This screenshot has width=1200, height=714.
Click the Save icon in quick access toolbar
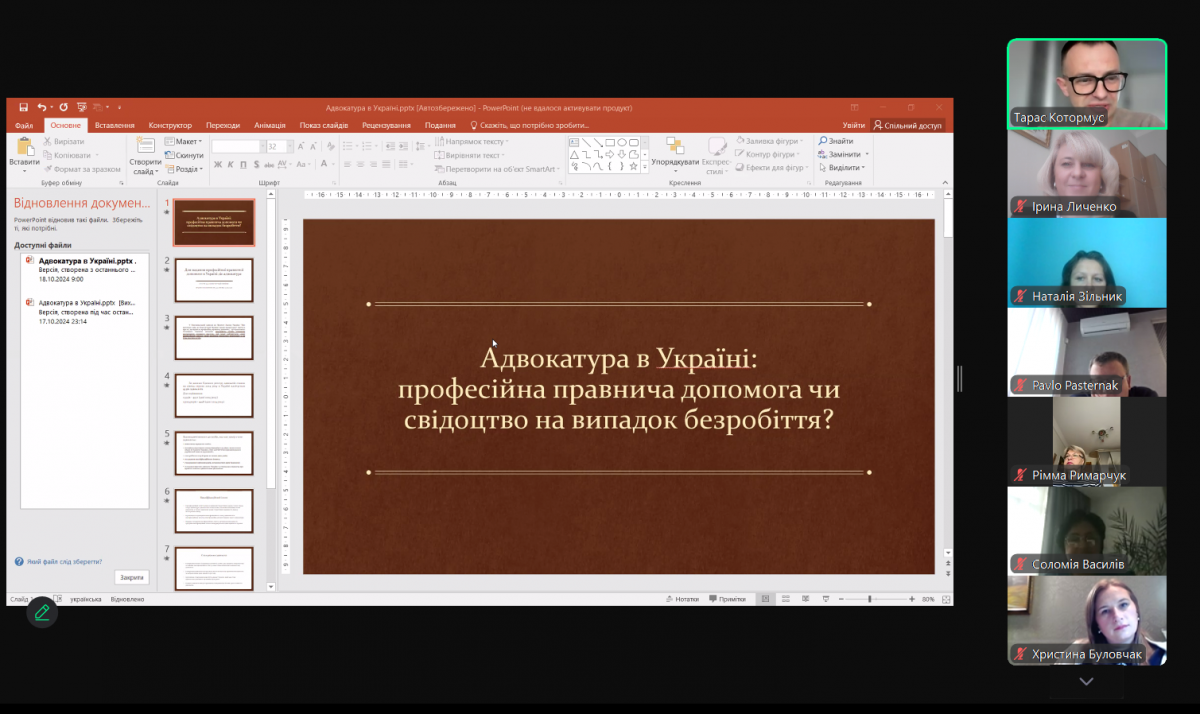pos(23,106)
